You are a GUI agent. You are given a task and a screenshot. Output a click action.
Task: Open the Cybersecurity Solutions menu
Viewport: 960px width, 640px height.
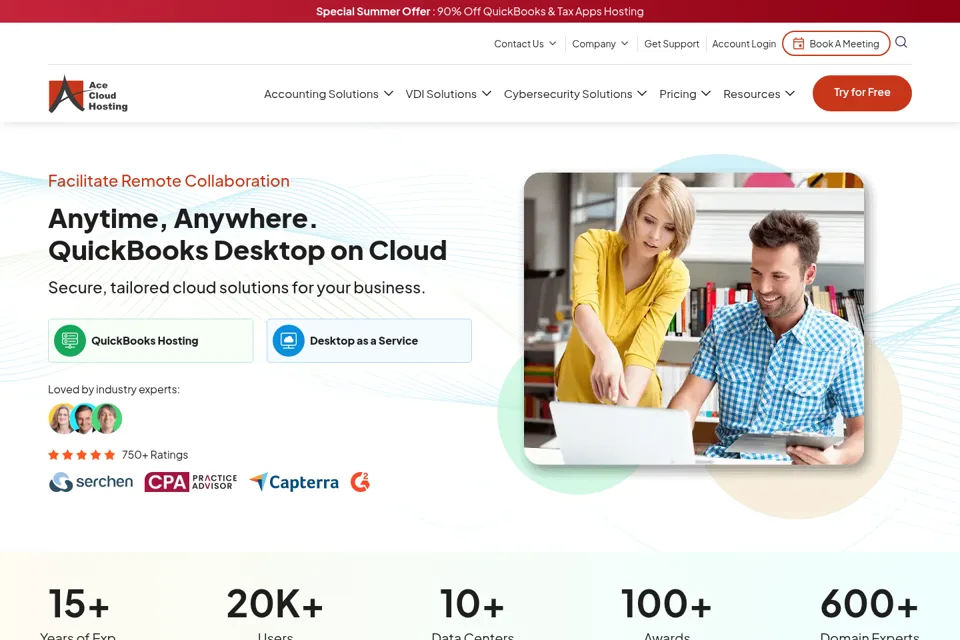pos(575,94)
